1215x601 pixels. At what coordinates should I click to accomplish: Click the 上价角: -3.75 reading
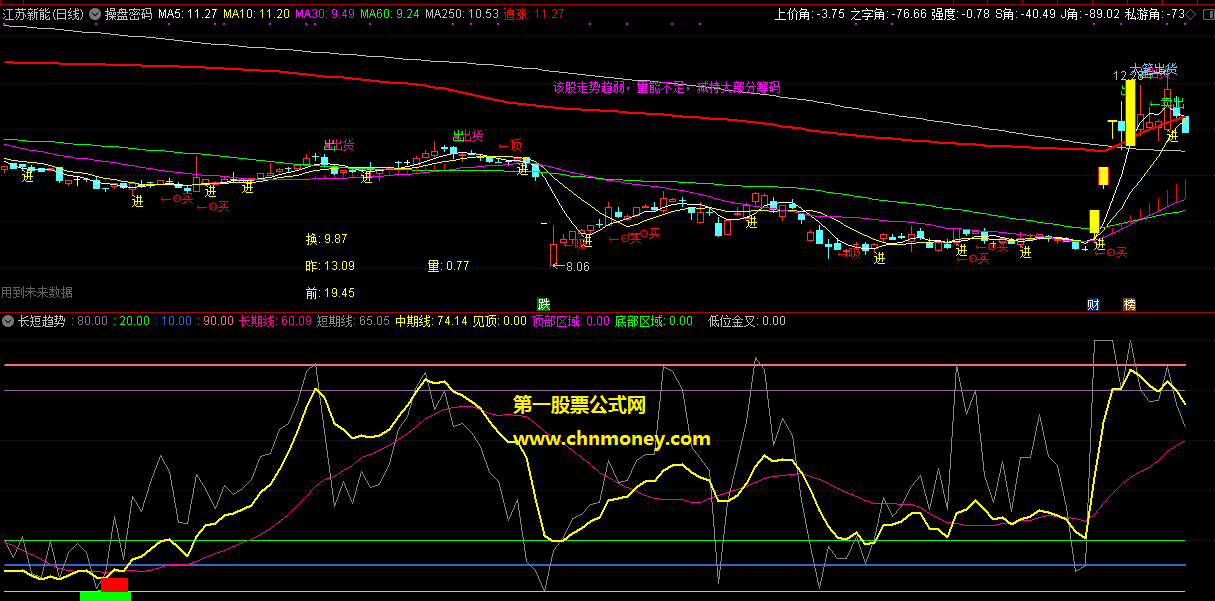(810, 14)
